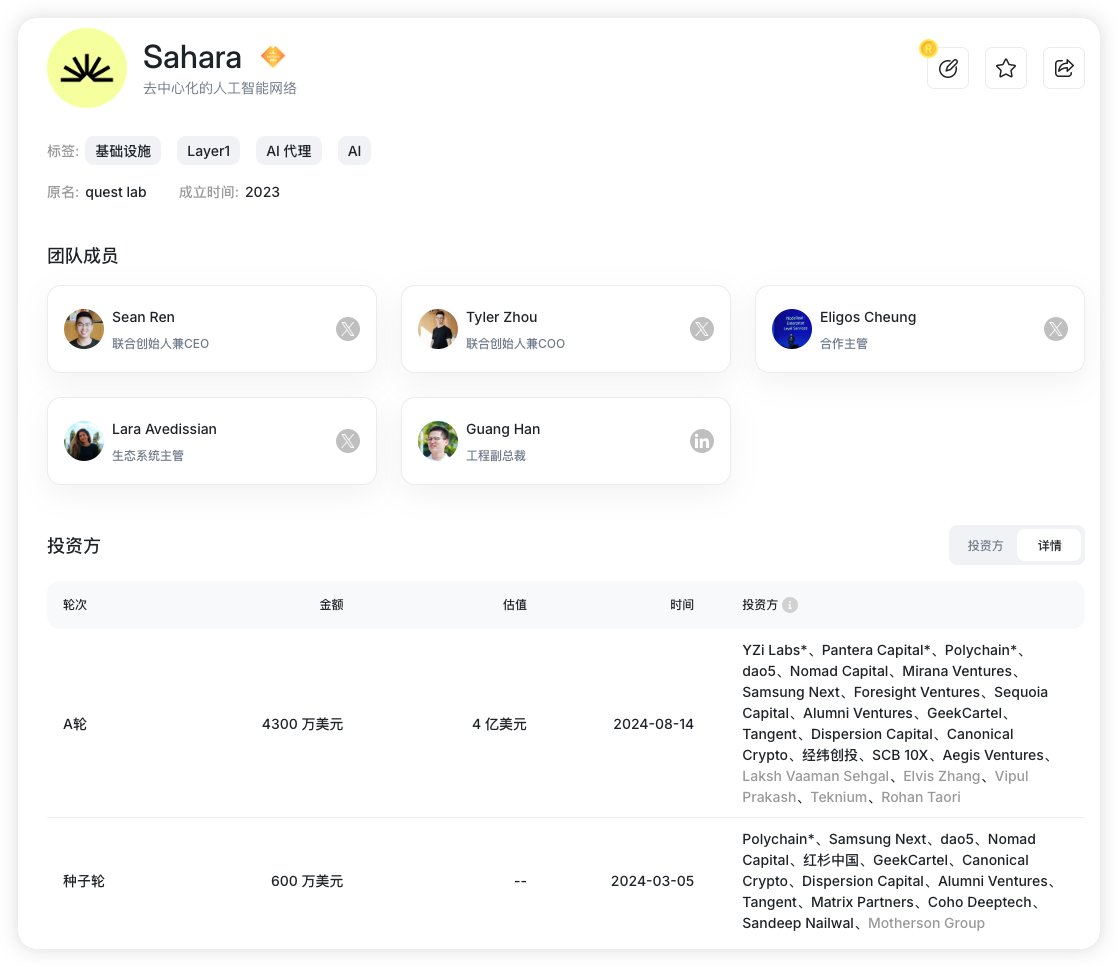
Task: Click the 轮次 column header
Action: (75, 605)
